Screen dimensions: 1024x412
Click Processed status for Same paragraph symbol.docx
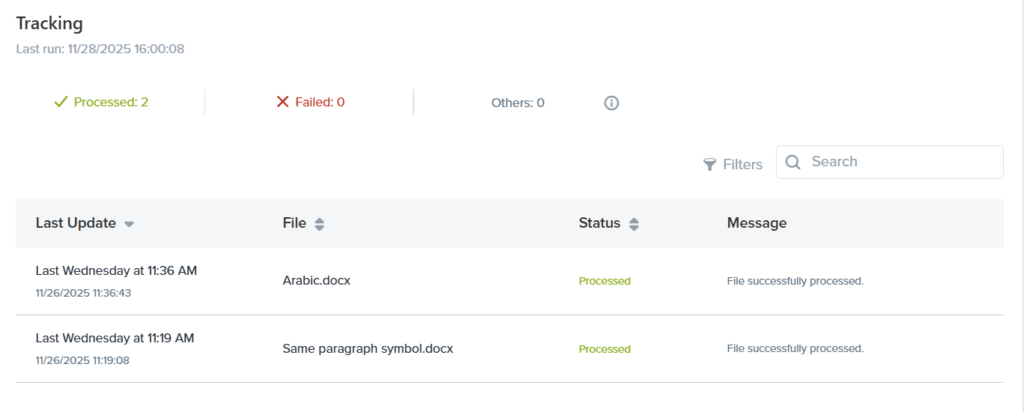pyautogui.click(x=604, y=349)
